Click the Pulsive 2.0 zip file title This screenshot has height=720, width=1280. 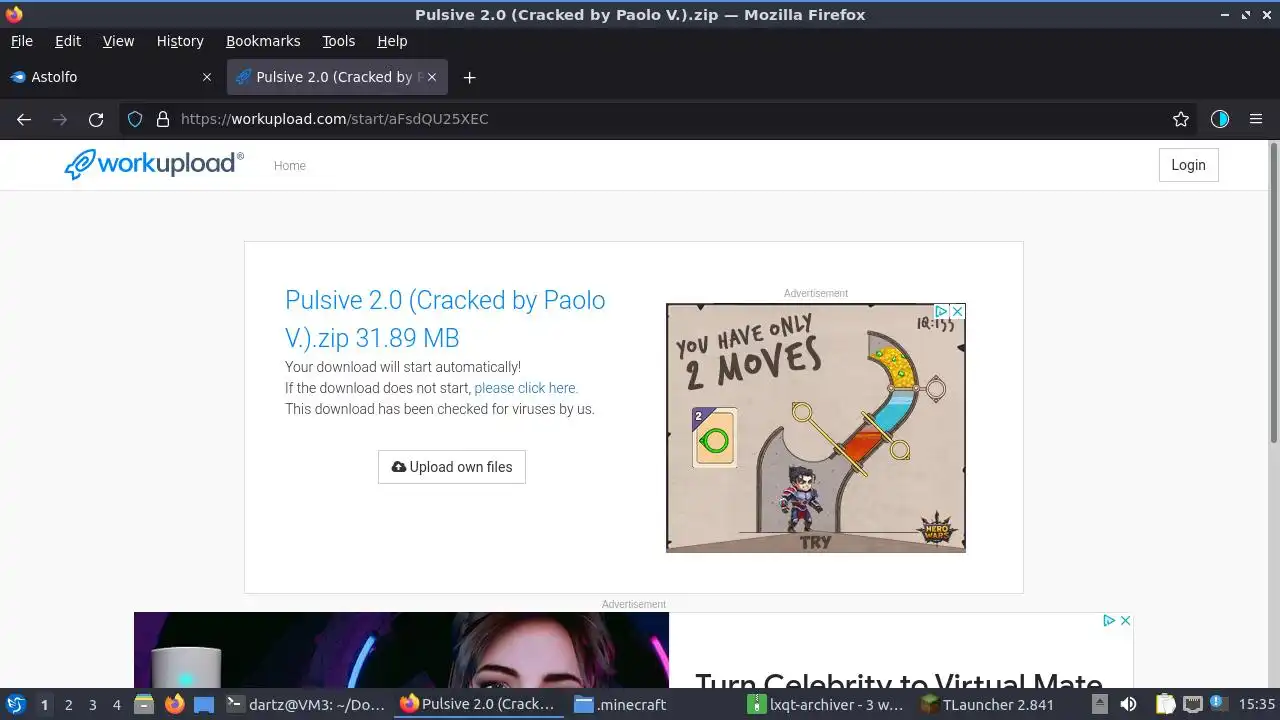[445, 319]
